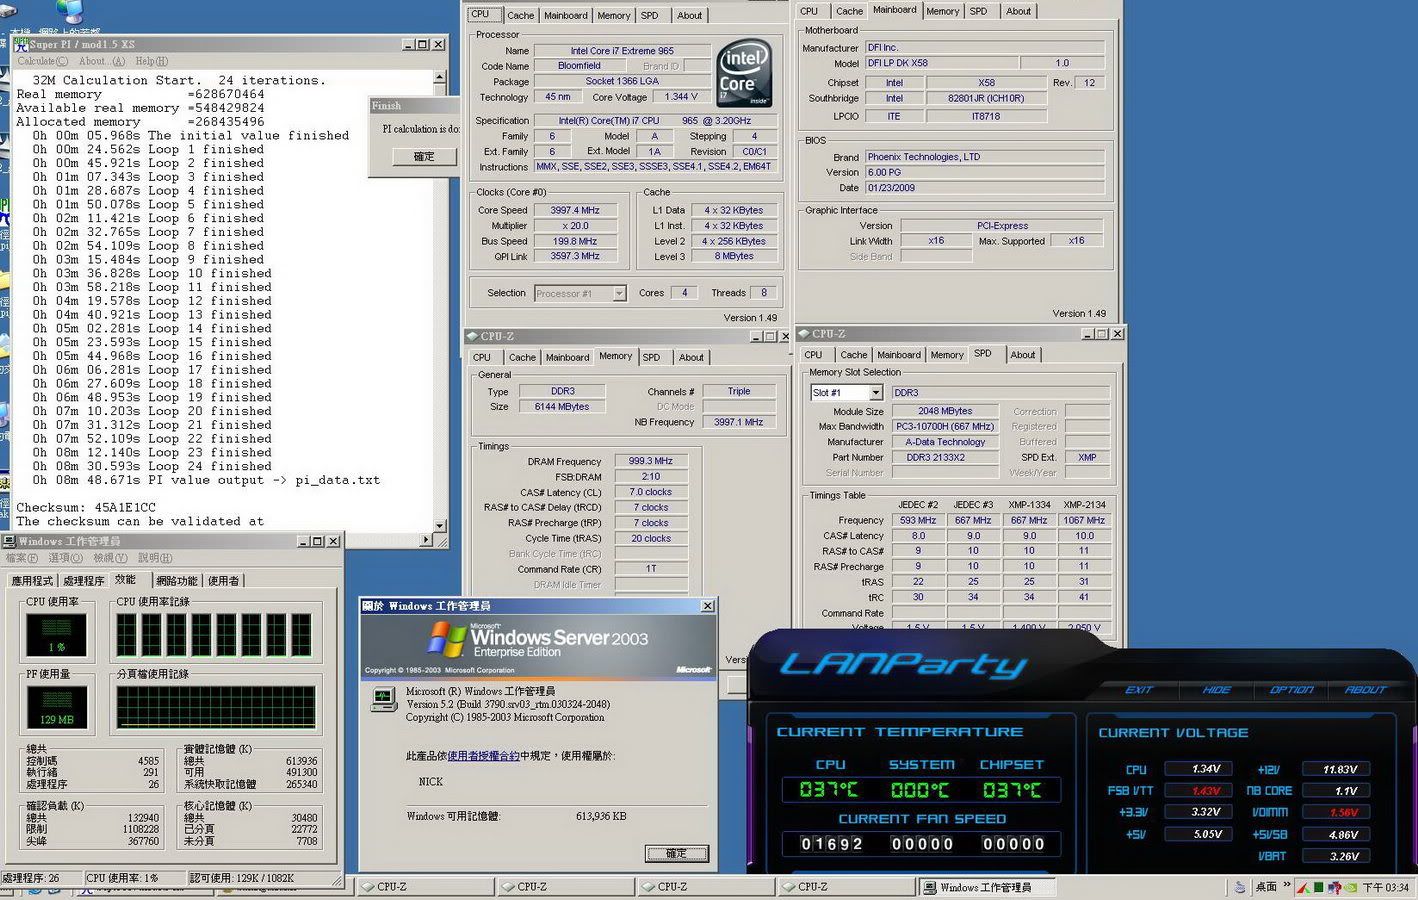Click the taskbar clock 下午 03:34
The image size is (1418, 900).
tap(1386, 887)
